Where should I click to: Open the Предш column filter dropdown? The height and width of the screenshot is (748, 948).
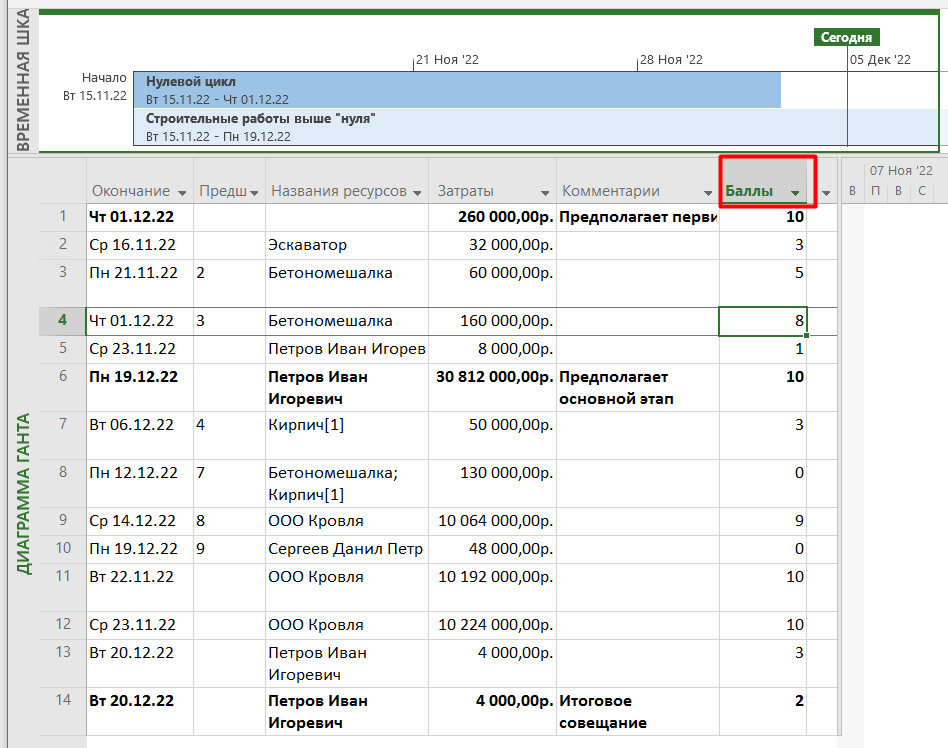click(254, 193)
